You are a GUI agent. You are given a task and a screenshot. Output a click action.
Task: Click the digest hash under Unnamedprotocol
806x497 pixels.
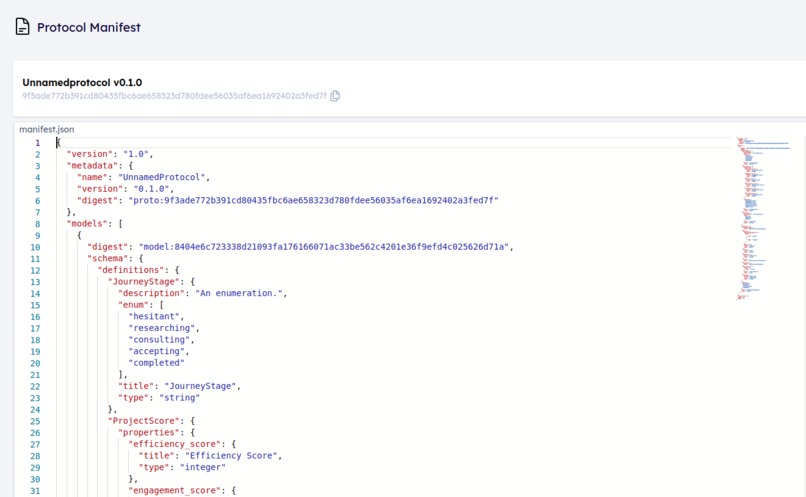click(x=174, y=96)
